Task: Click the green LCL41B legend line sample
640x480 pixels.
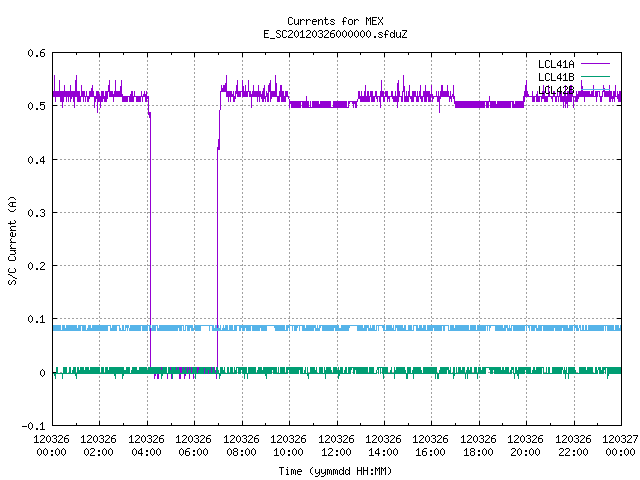Action: point(595,76)
